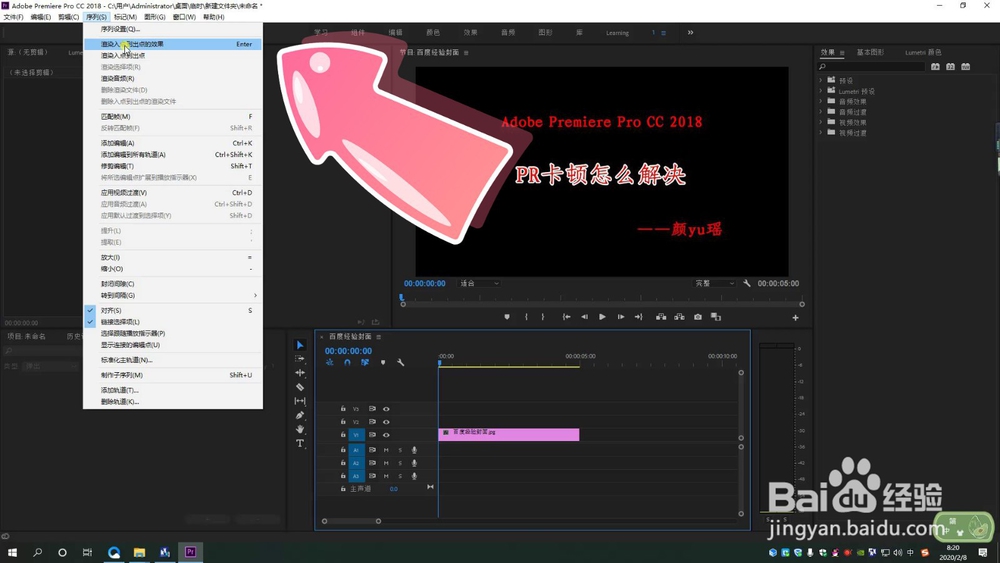Choose 应用视频过渡(V) menu item

click(172, 193)
